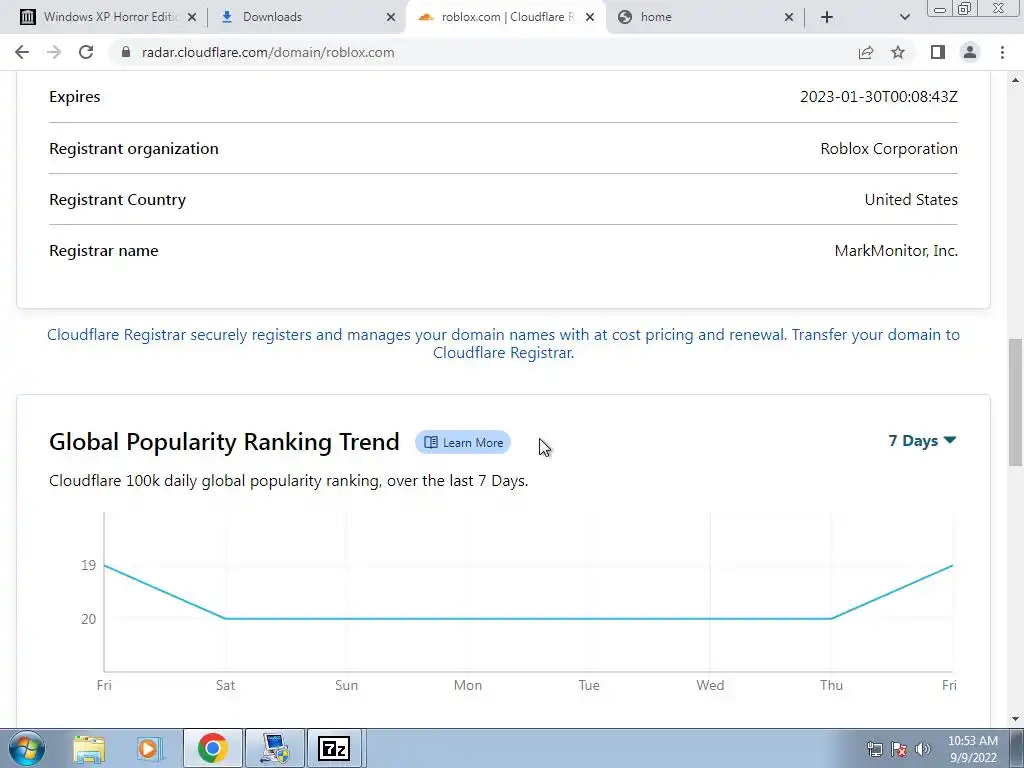Click Global Popularity Ranking Trend heading

224,442
